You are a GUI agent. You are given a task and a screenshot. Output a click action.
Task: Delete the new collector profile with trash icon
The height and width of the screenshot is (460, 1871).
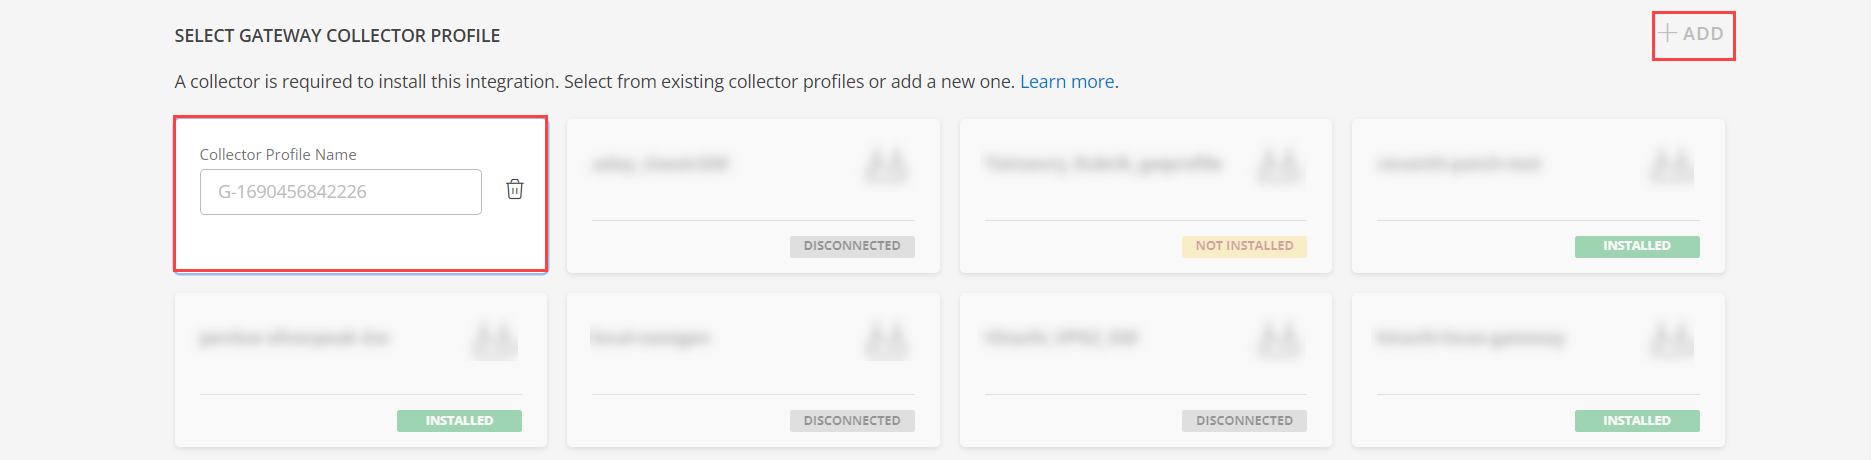pyautogui.click(x=515, y=189)
